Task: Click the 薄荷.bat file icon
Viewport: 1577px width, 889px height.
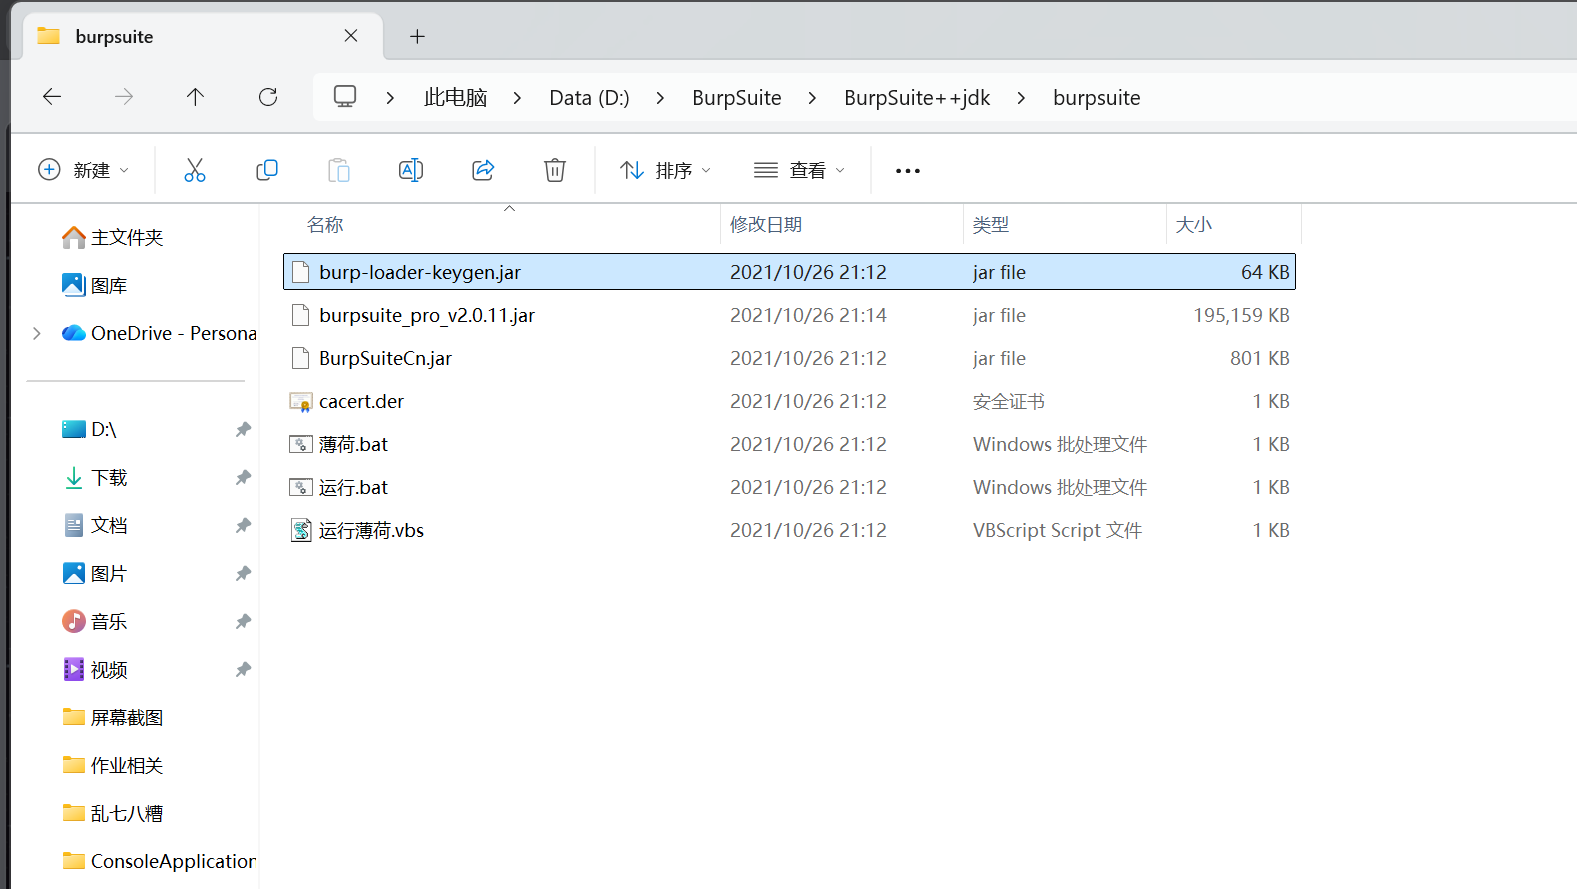Action: tap(301, 444)
